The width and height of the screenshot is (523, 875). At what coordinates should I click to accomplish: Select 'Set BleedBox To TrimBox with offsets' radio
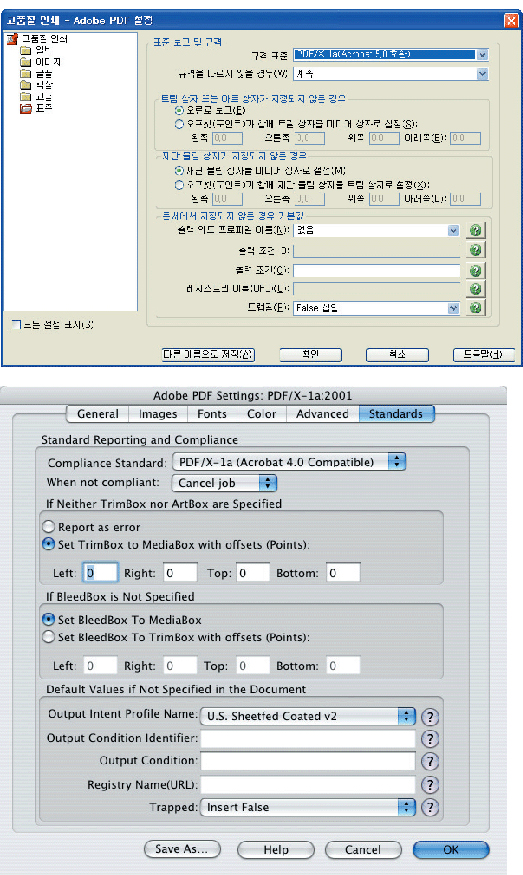(49, 637)
